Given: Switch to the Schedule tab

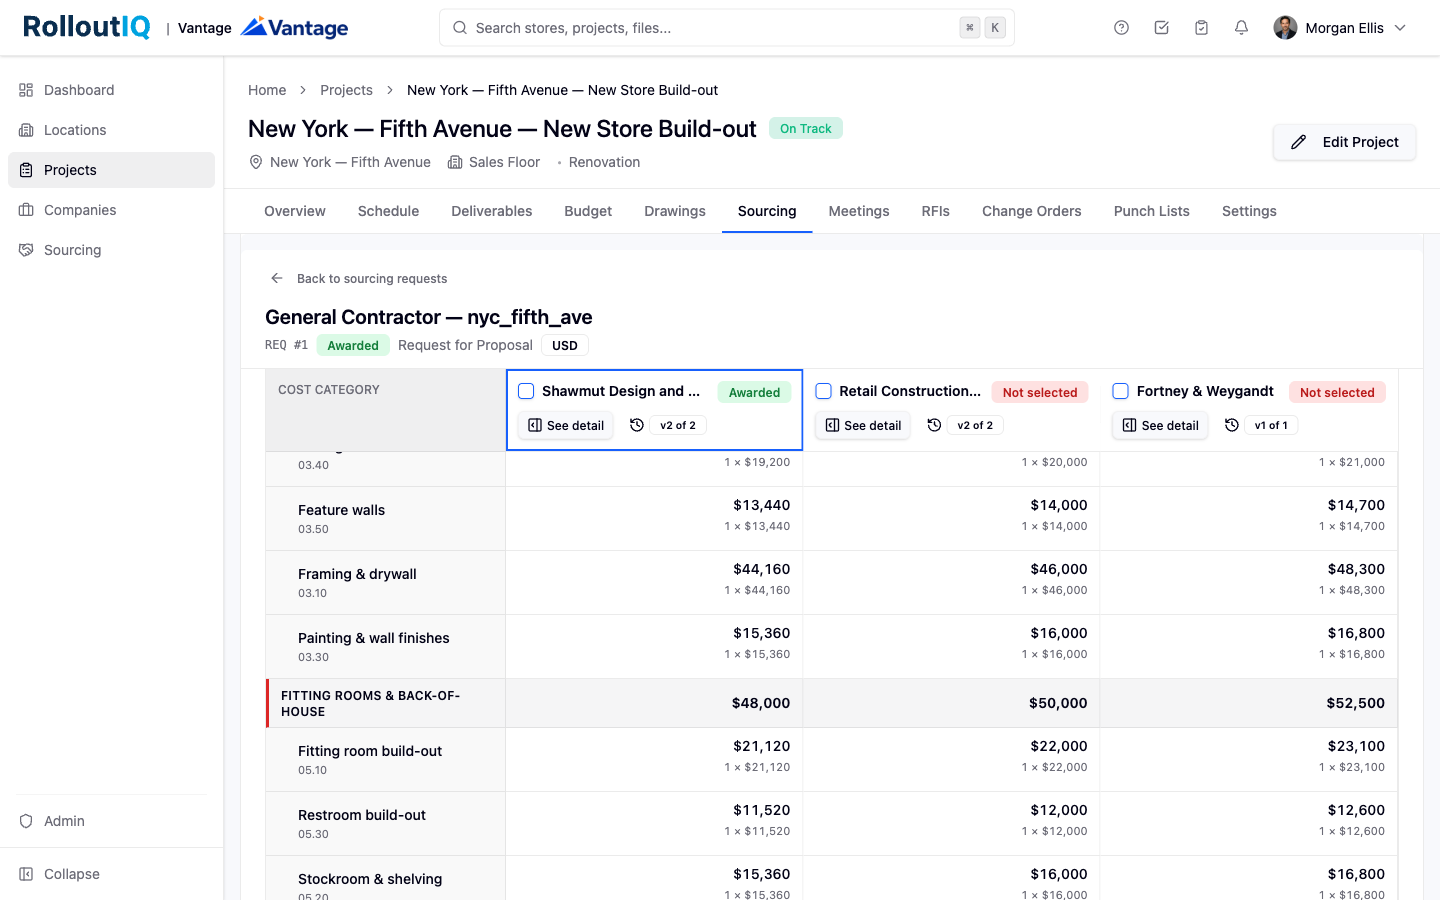Looking at the screenshot, I should [388, 211].
